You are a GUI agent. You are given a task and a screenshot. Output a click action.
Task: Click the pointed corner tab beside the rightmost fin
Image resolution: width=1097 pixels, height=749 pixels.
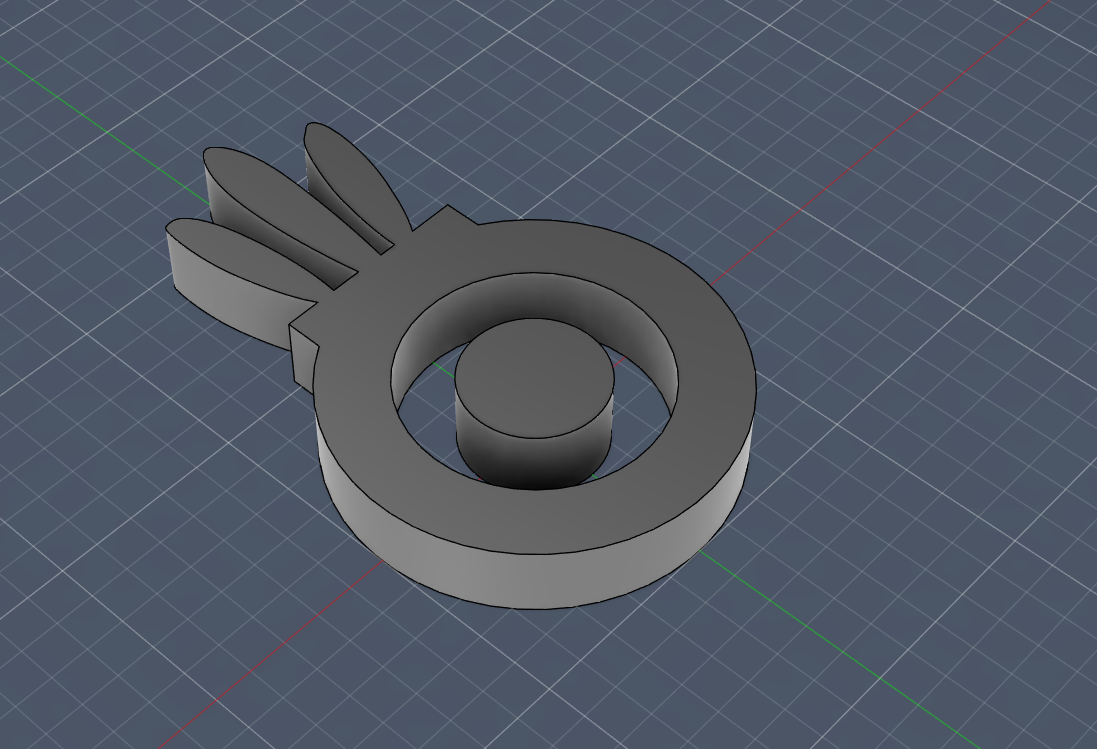click(447, 218)
